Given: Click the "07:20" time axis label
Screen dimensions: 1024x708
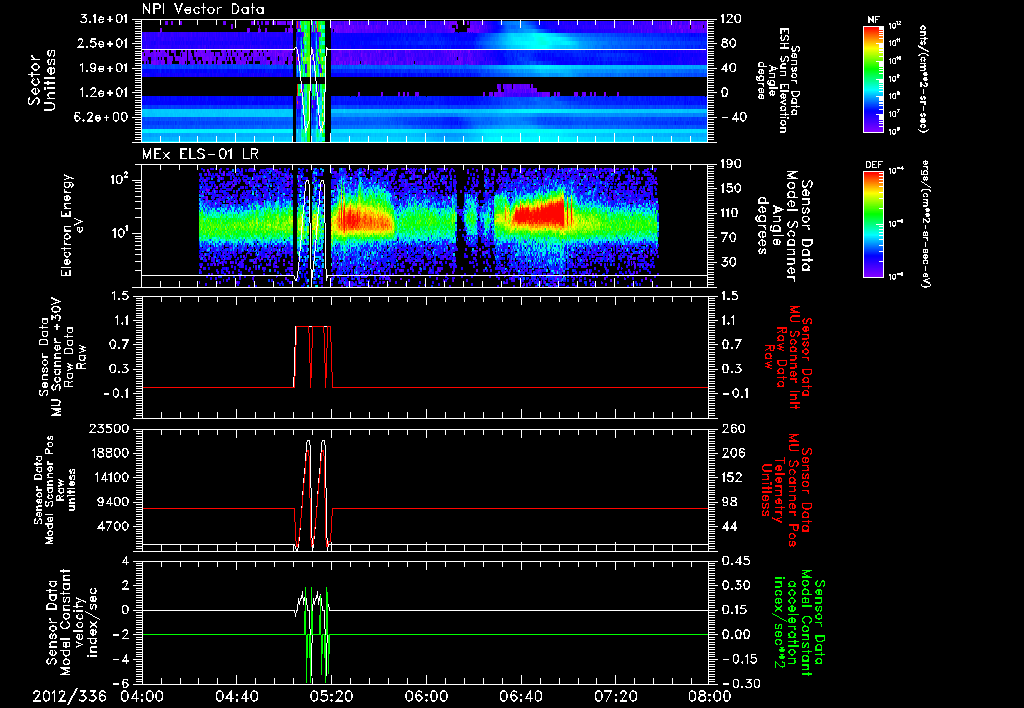Looking at the screenshot, I should (616, 696).
